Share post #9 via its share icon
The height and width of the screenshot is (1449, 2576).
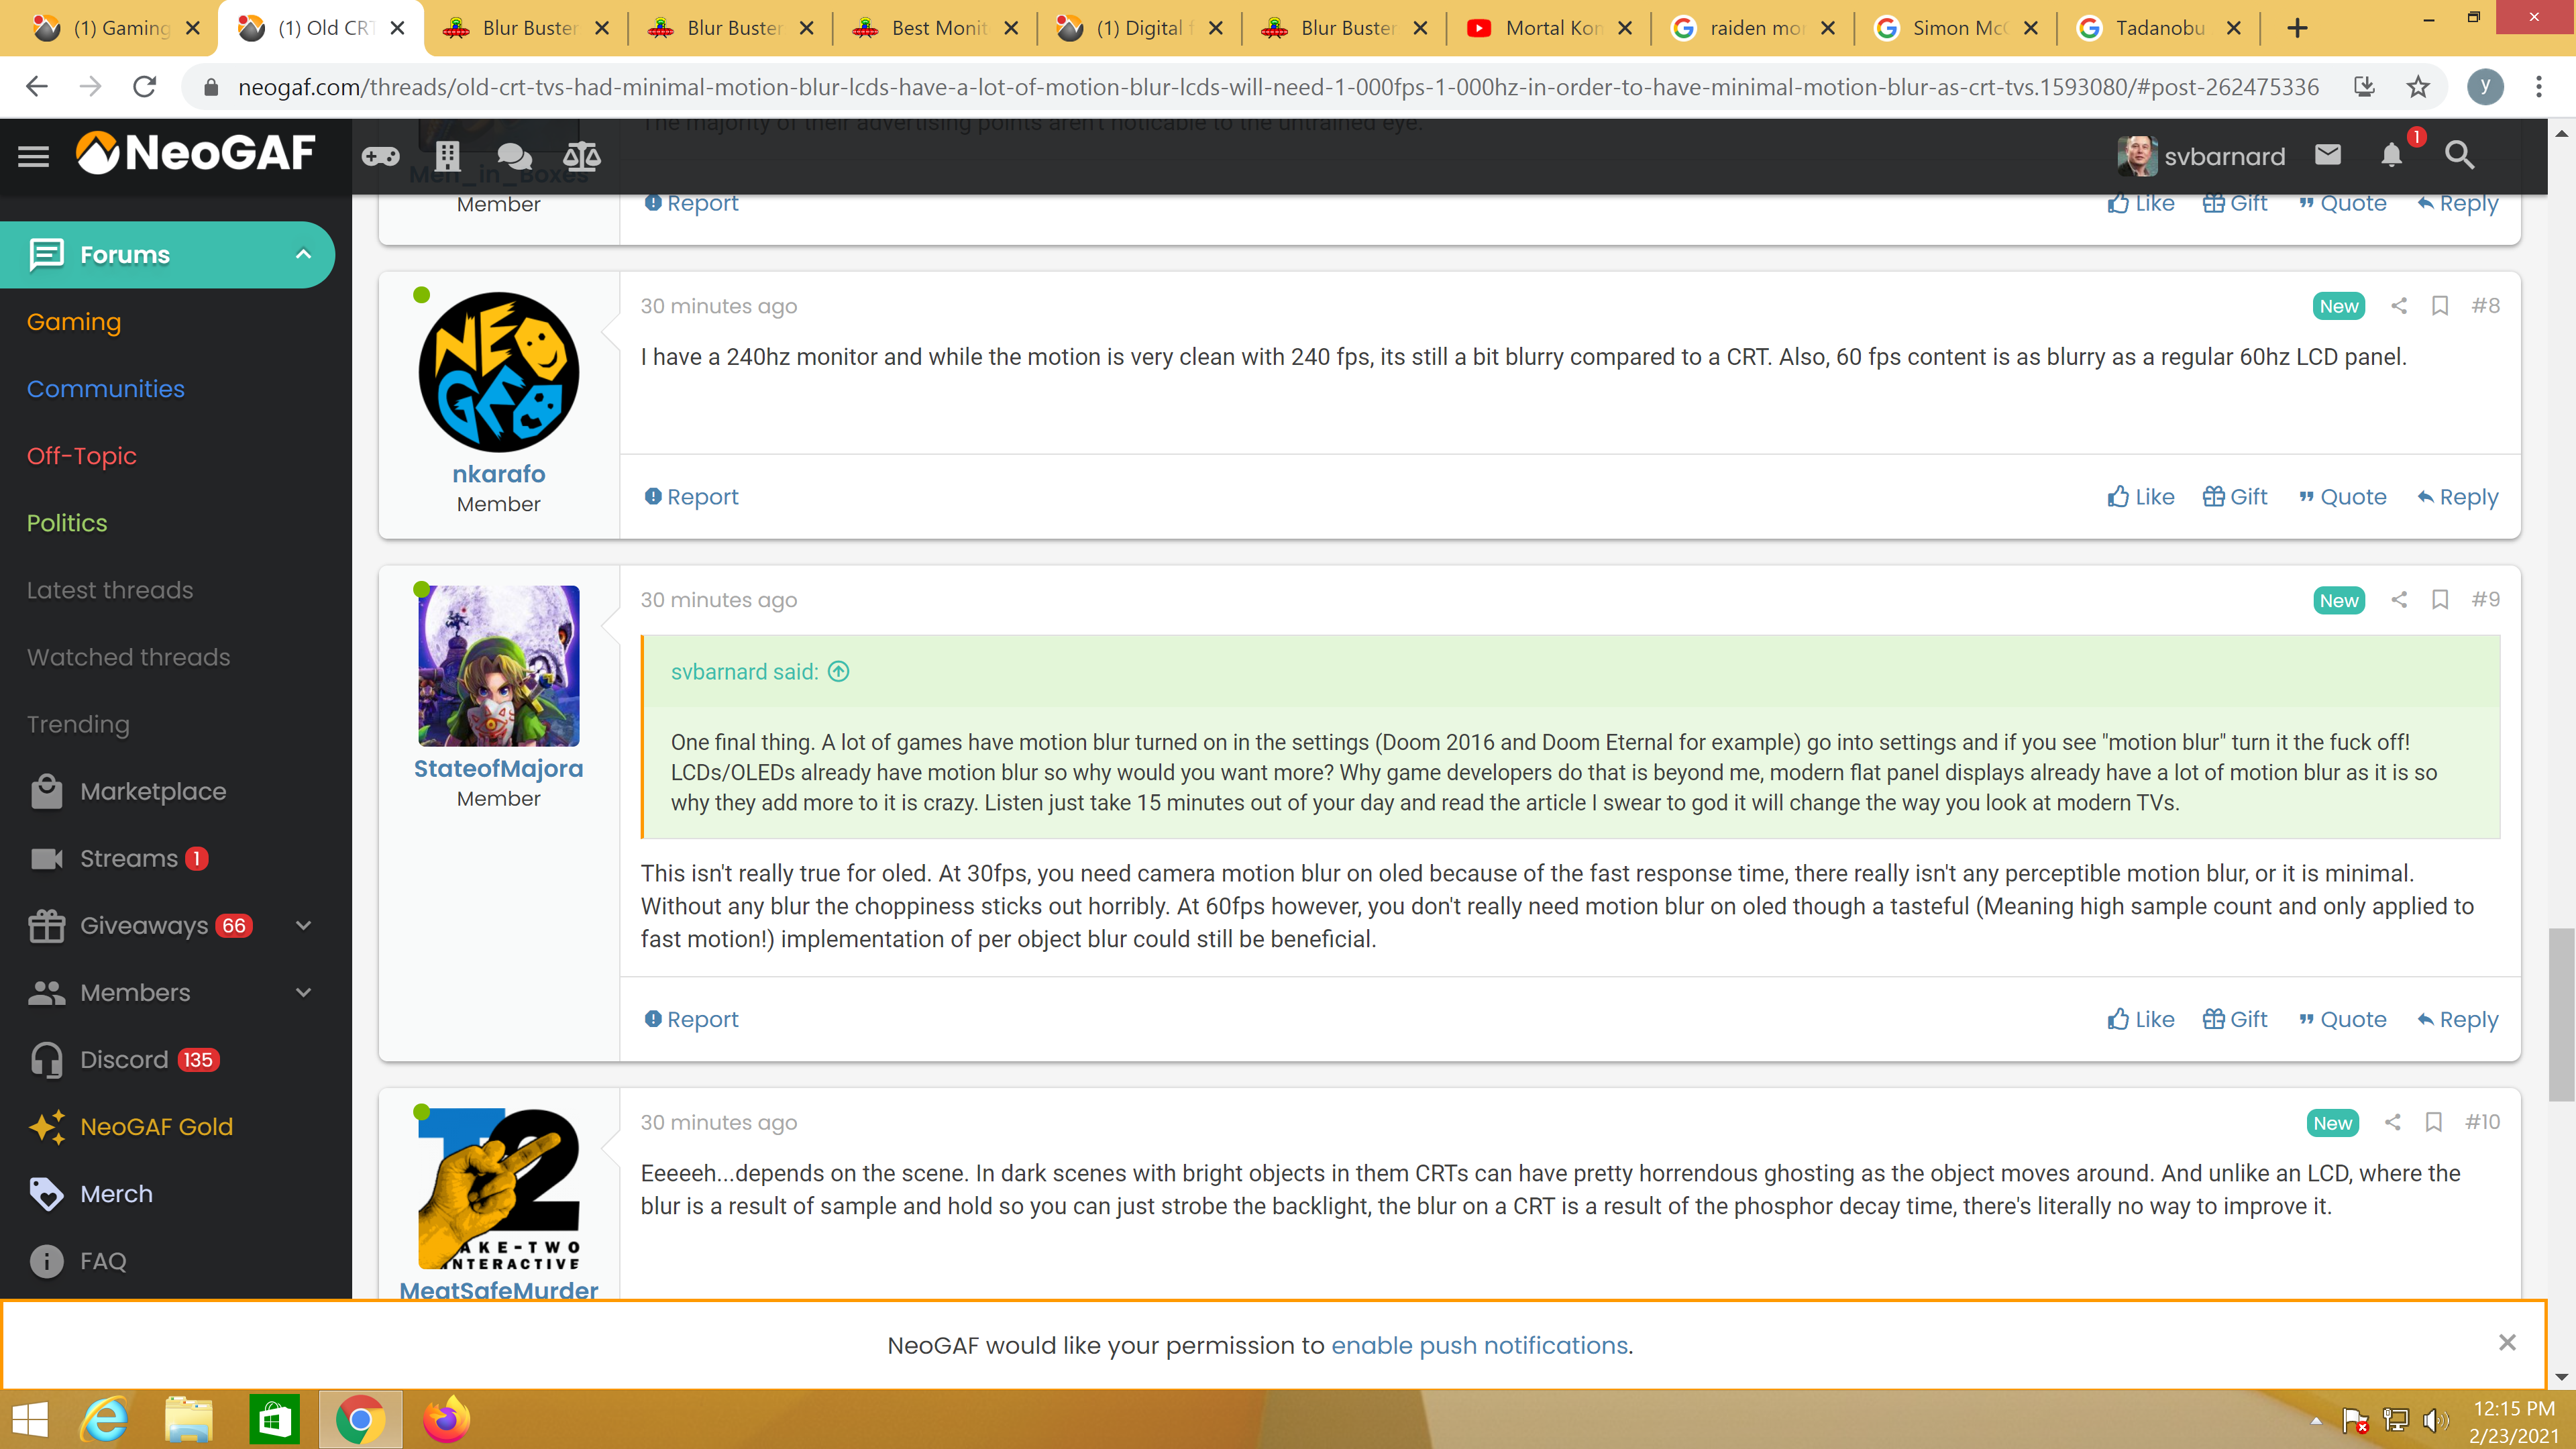click(2398, 599)
